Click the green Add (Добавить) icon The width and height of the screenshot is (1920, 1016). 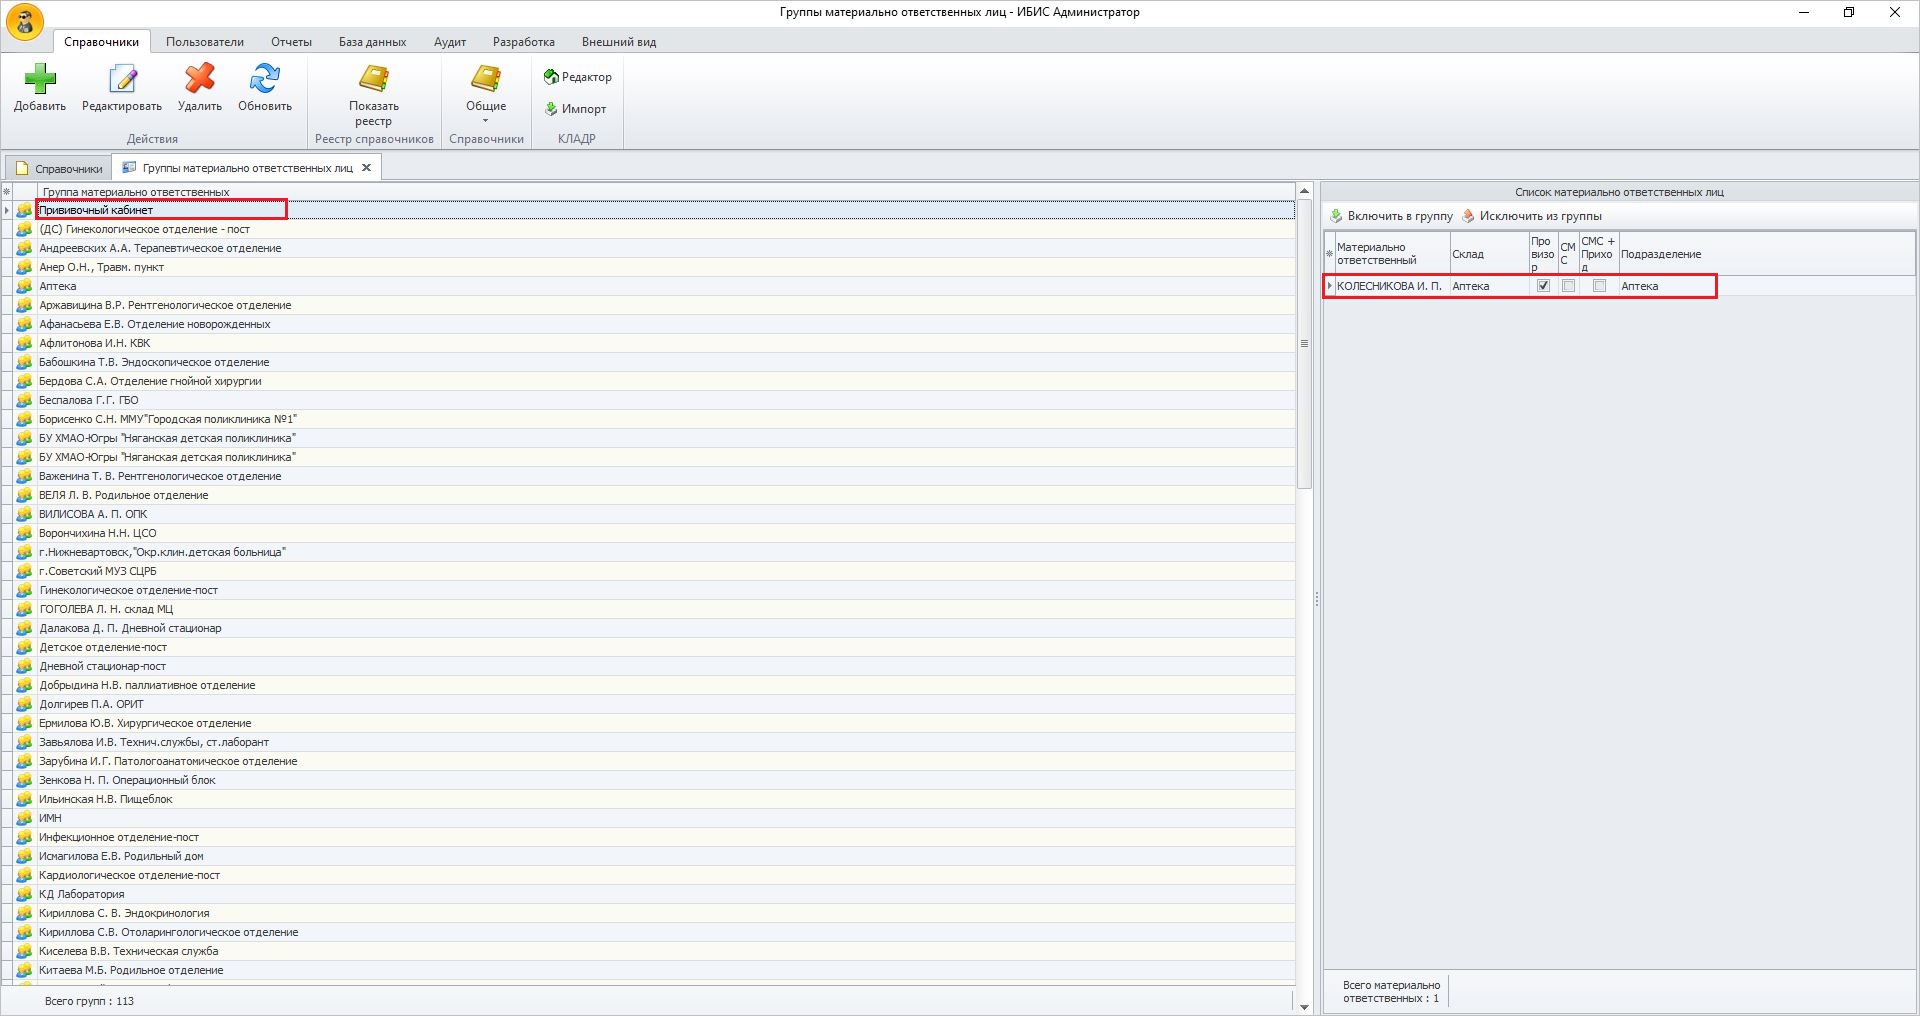point(40,80)
